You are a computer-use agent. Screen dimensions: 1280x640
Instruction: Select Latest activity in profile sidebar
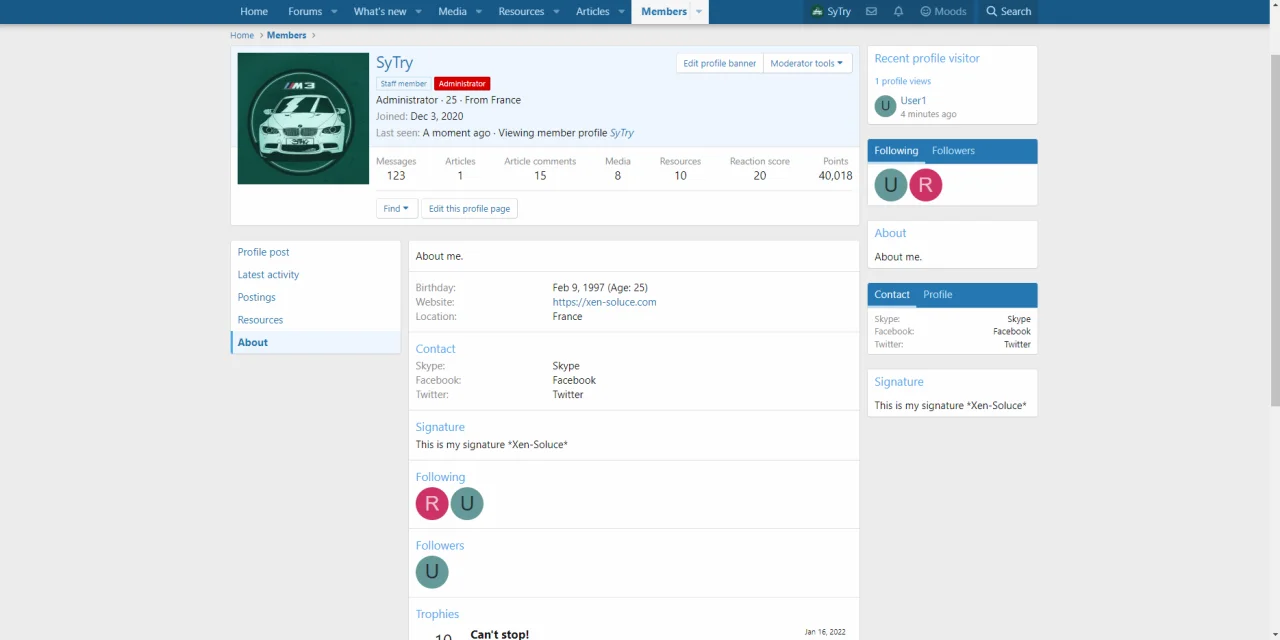pos(268,275)
